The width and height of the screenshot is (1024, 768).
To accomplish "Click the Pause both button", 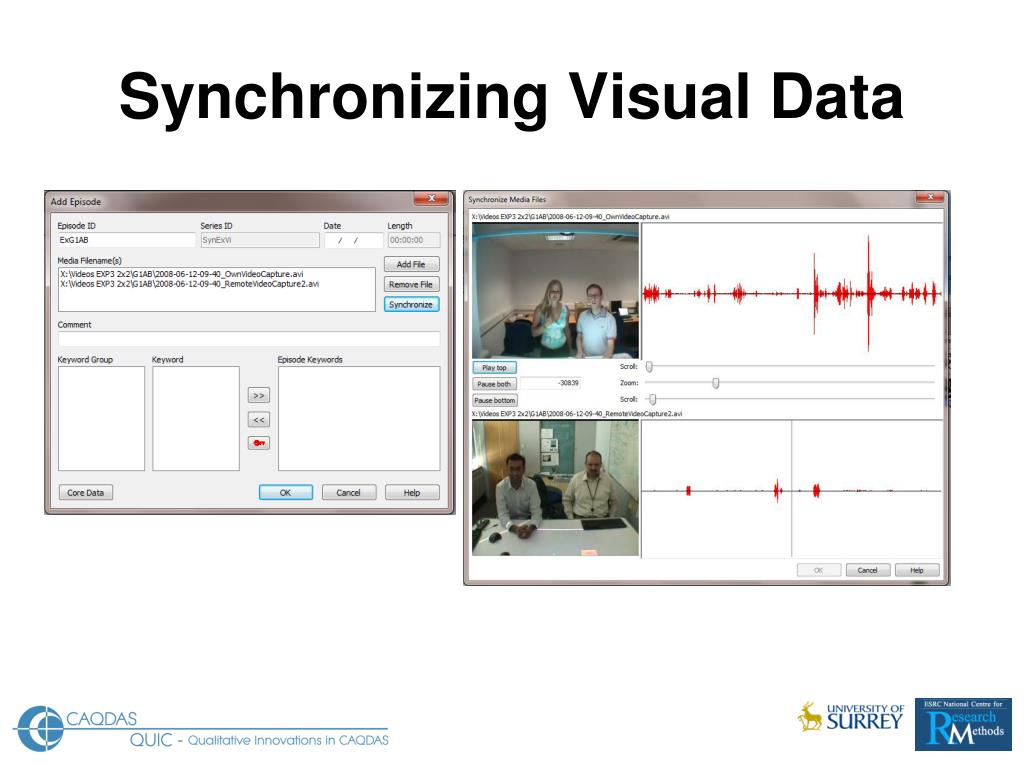I will click(x=494, y=384).
